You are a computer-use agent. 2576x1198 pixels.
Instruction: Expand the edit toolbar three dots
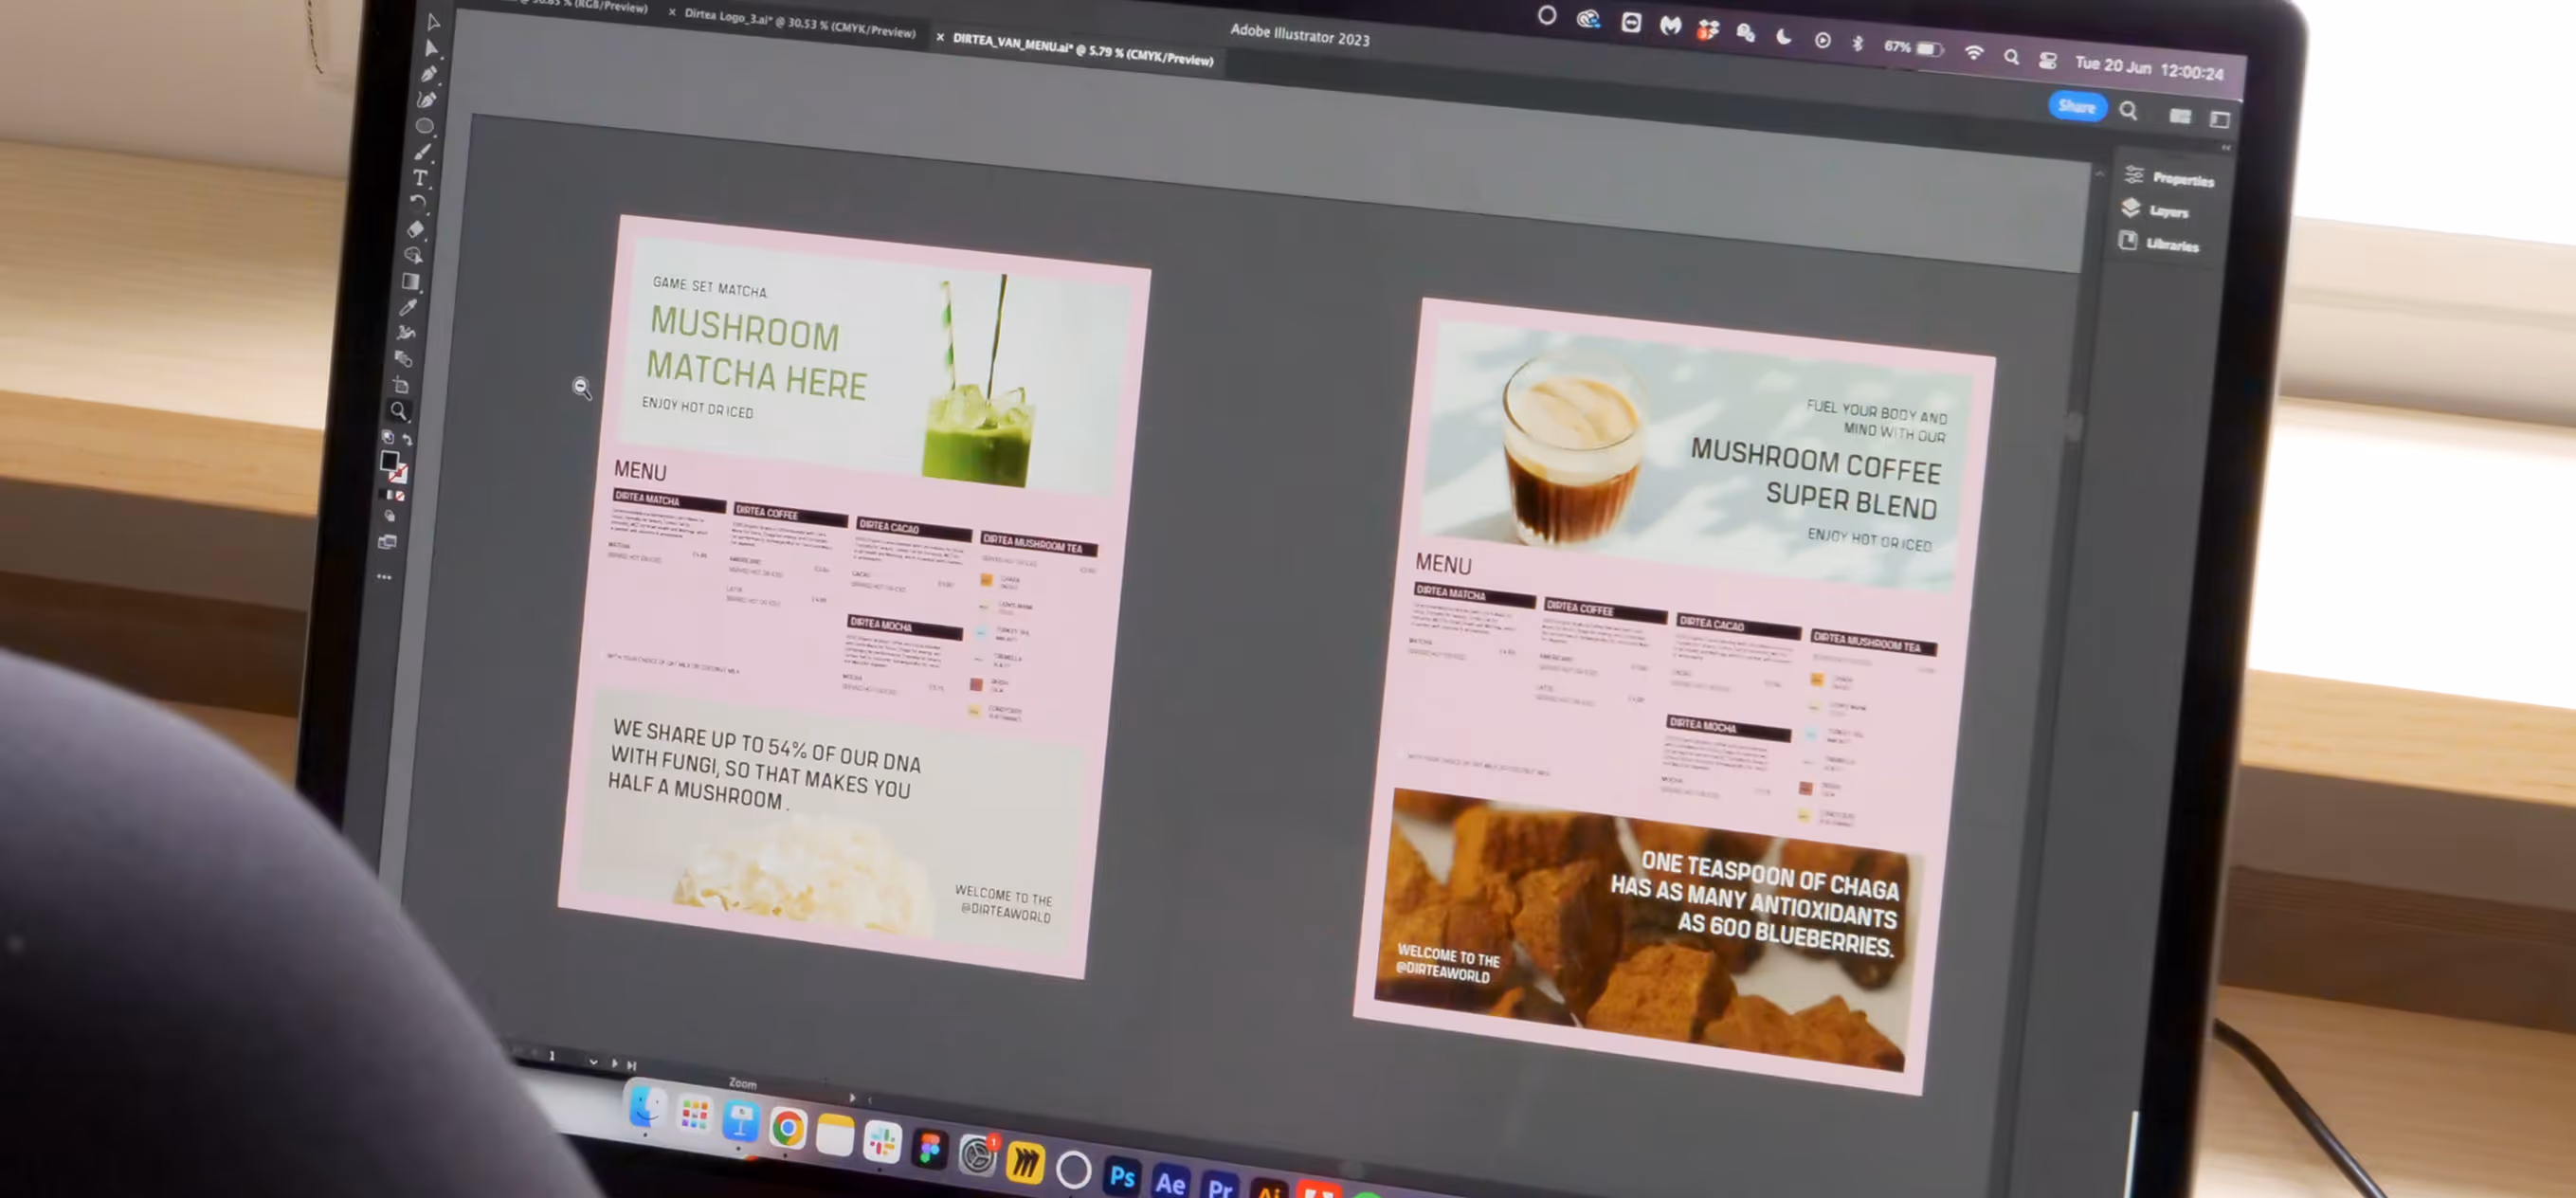click(384, 577)
